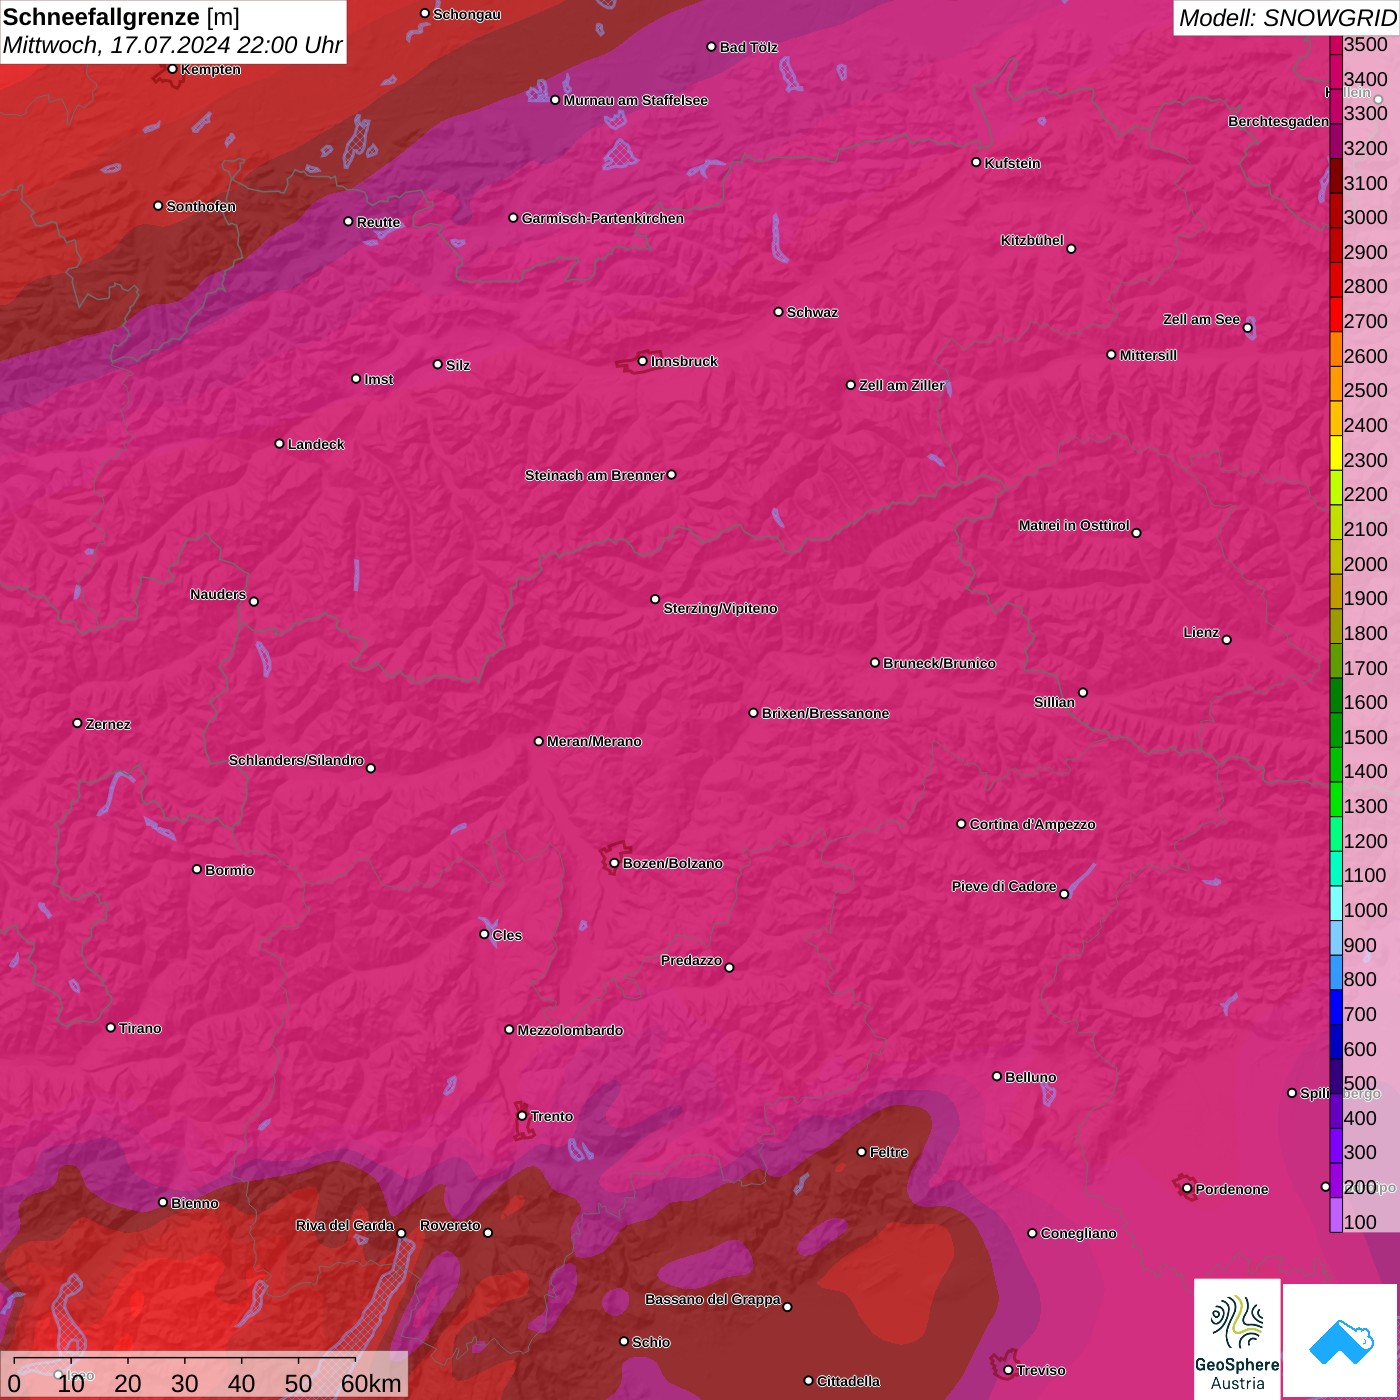Click the Riva del Garda marker

pyautogui.click(x=401, y=1233)
